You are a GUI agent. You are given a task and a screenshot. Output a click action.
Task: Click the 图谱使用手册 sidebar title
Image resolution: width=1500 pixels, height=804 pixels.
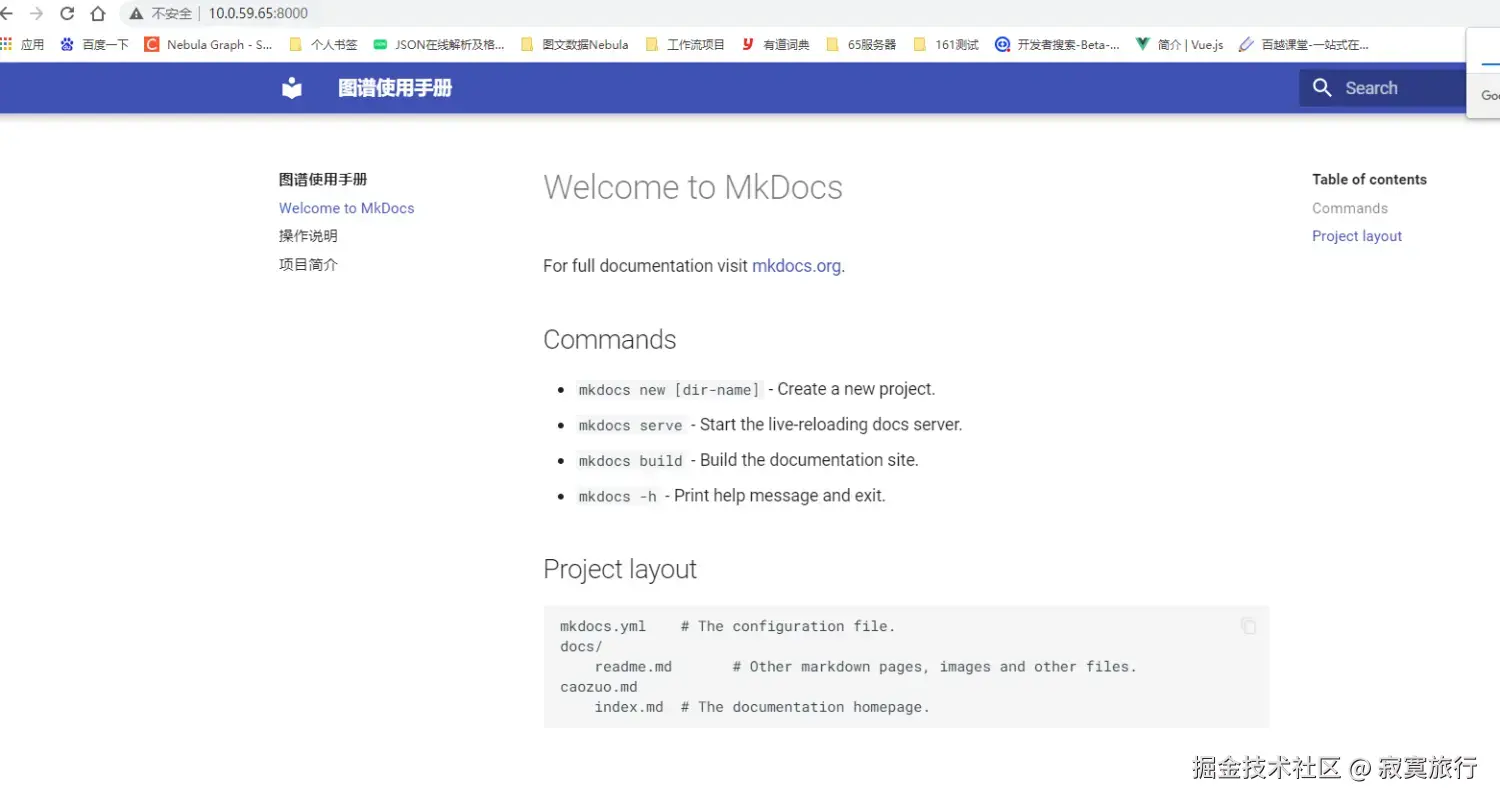click(x=323, y=180)
